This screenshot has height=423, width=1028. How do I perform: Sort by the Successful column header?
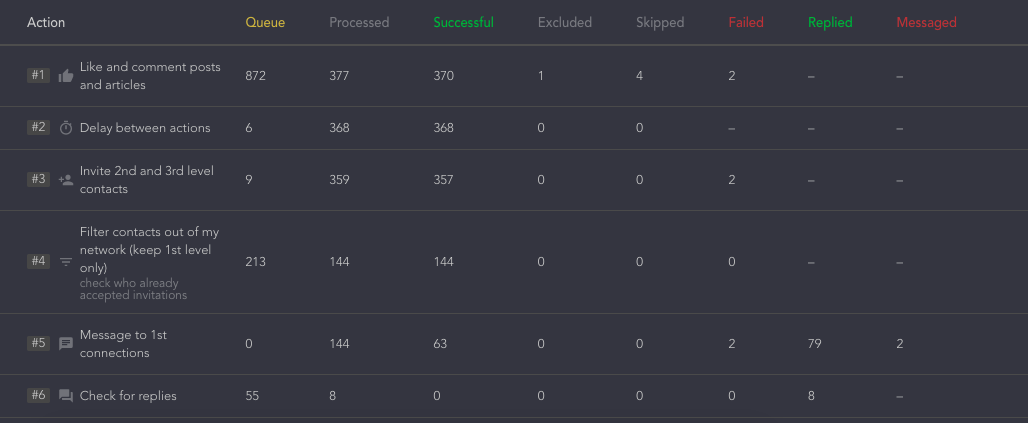(x=464, y=22)
